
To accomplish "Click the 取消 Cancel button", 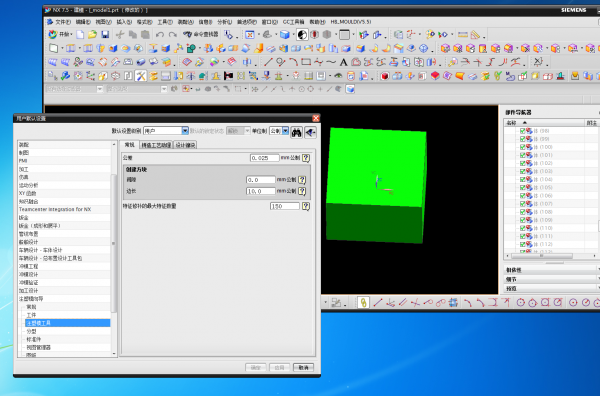I will 303,367.
